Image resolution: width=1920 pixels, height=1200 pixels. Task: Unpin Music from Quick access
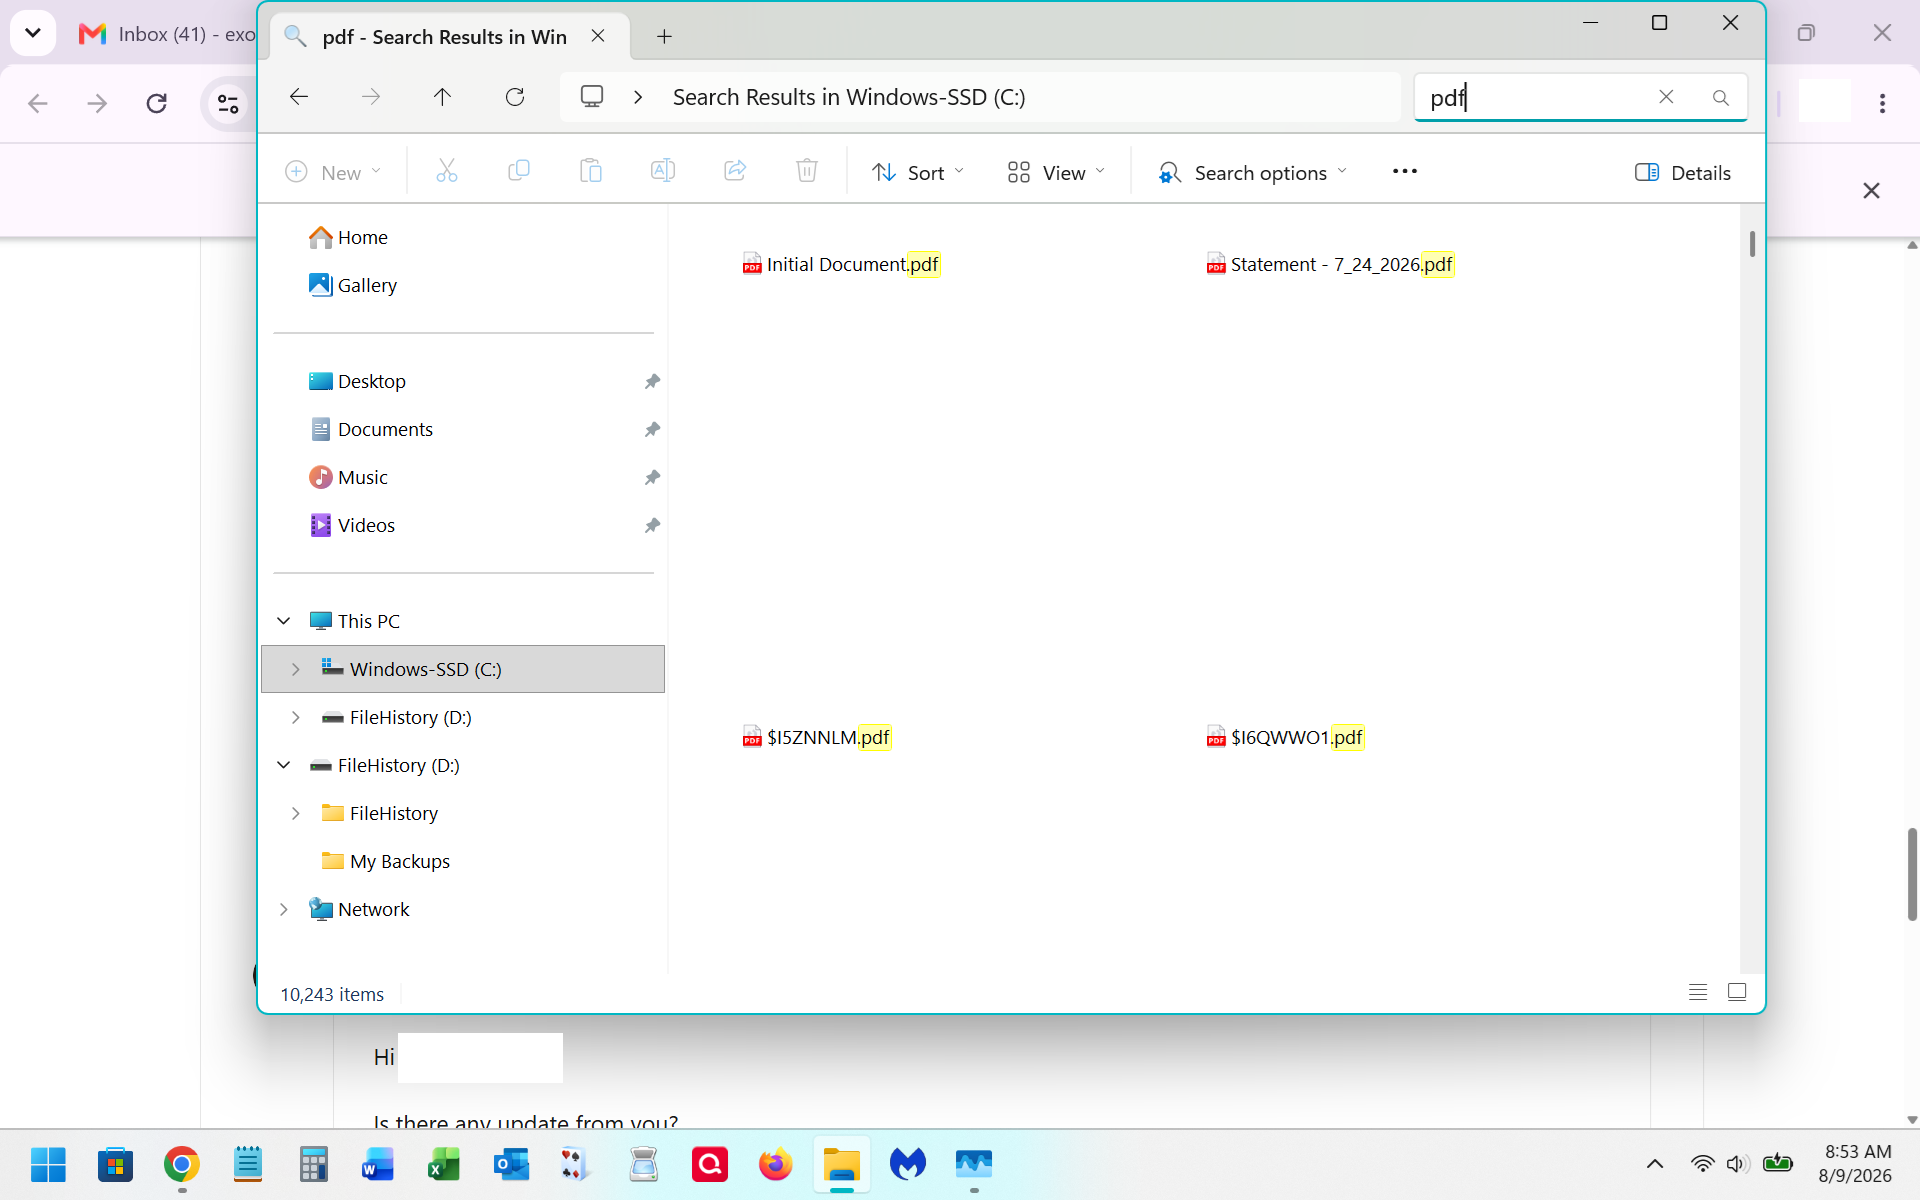tap(652, 477)
